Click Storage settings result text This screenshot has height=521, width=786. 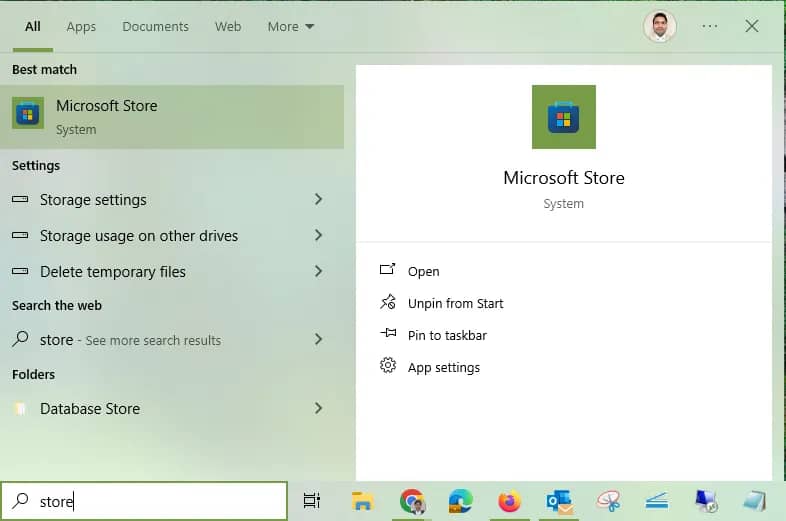[93, 200]
